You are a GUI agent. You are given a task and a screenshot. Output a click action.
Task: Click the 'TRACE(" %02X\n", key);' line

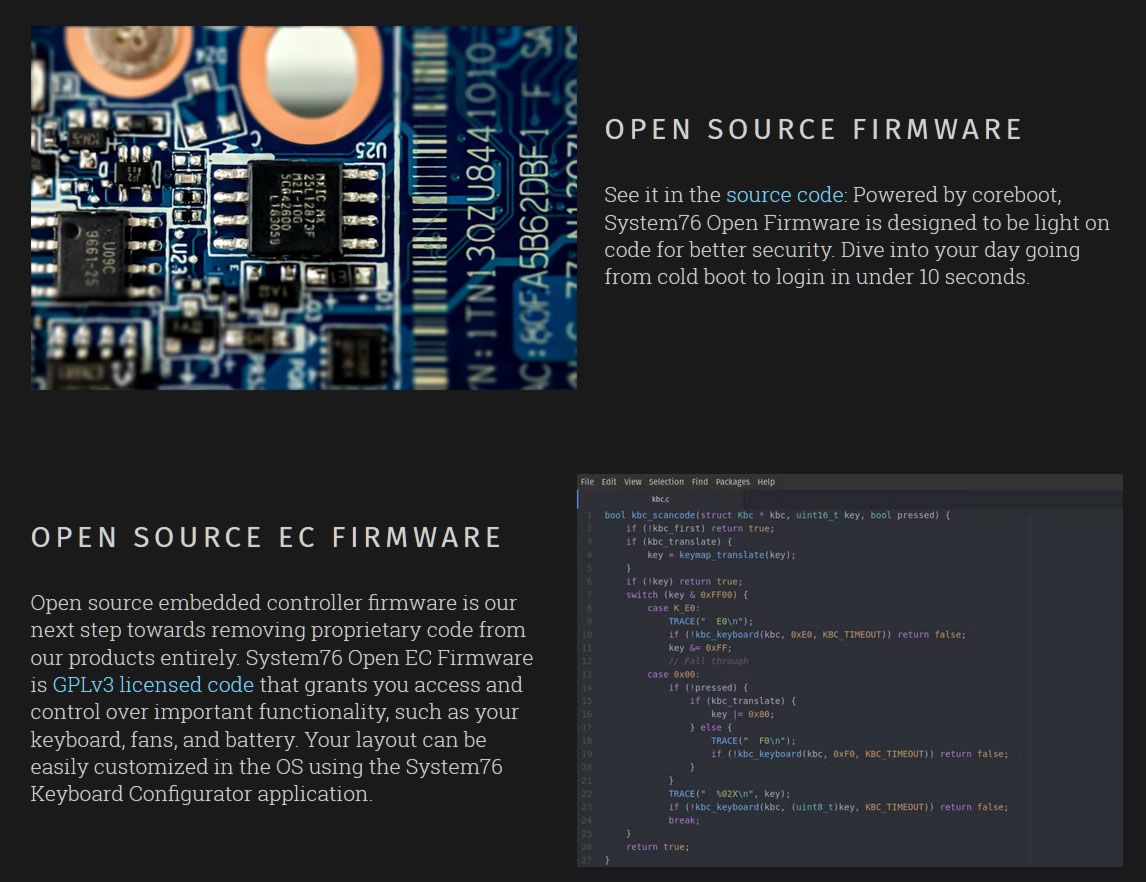point(729,794)
